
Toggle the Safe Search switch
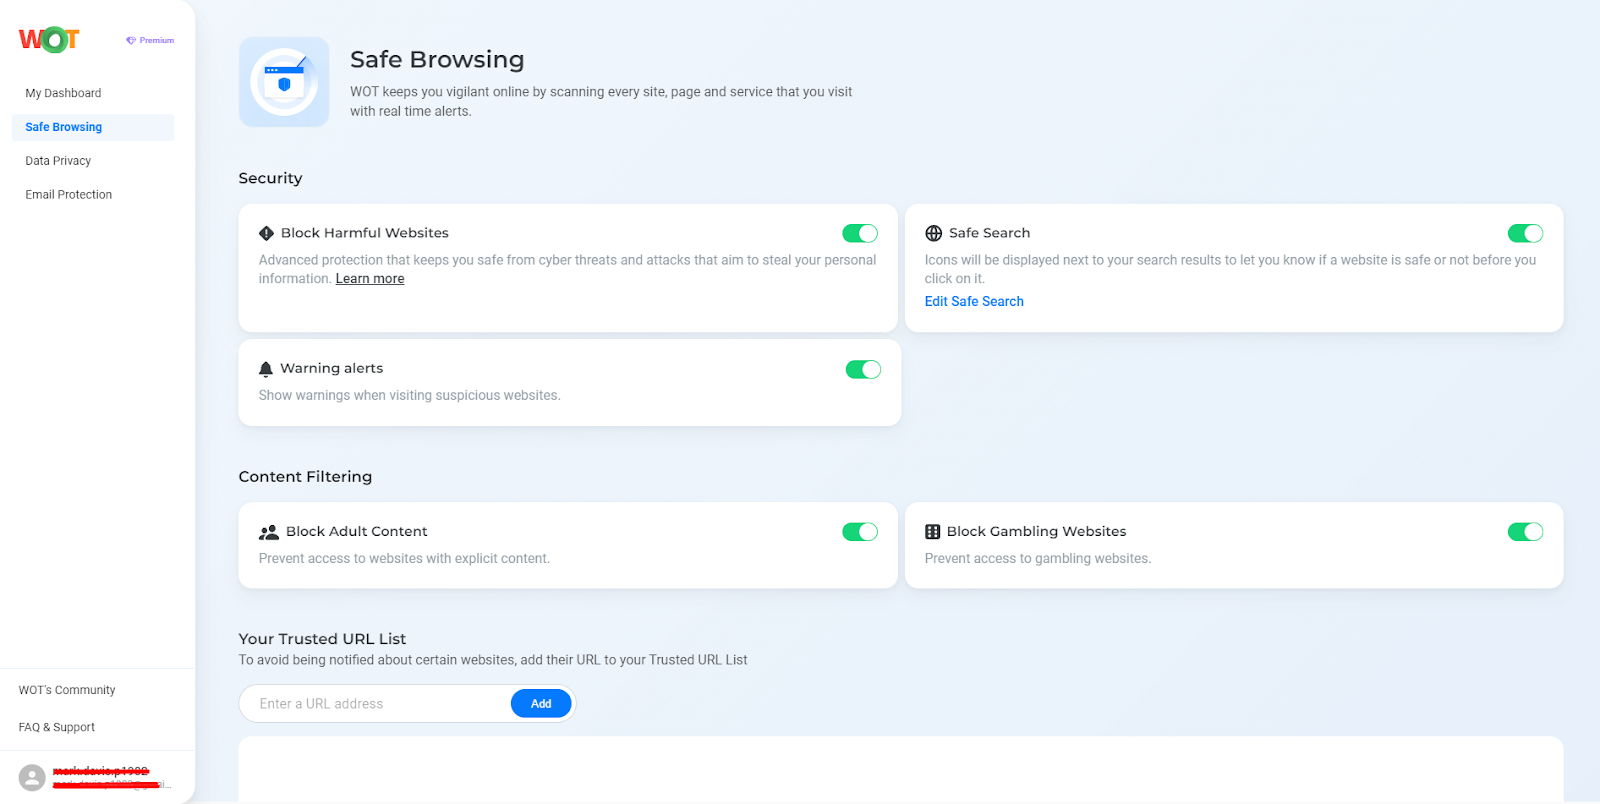1526,233
